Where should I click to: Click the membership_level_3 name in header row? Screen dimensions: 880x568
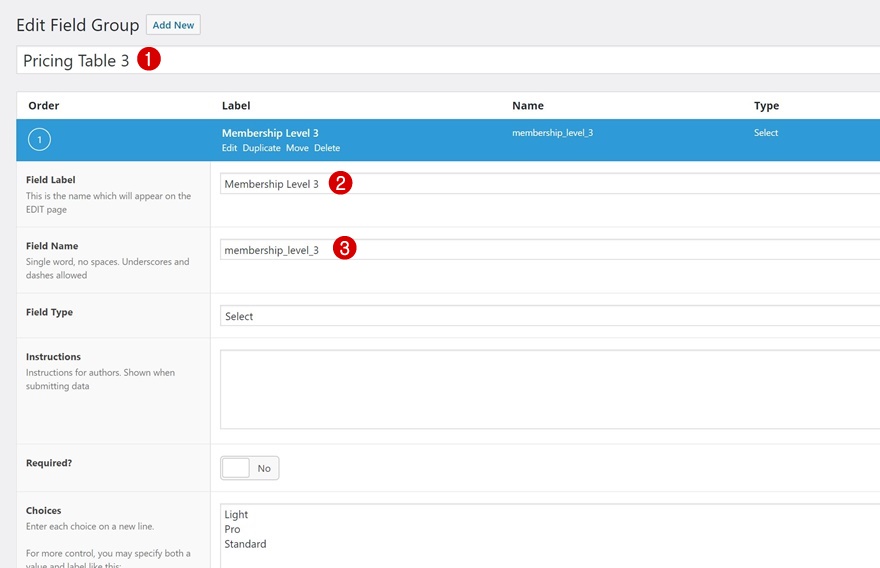coord(552,133)
